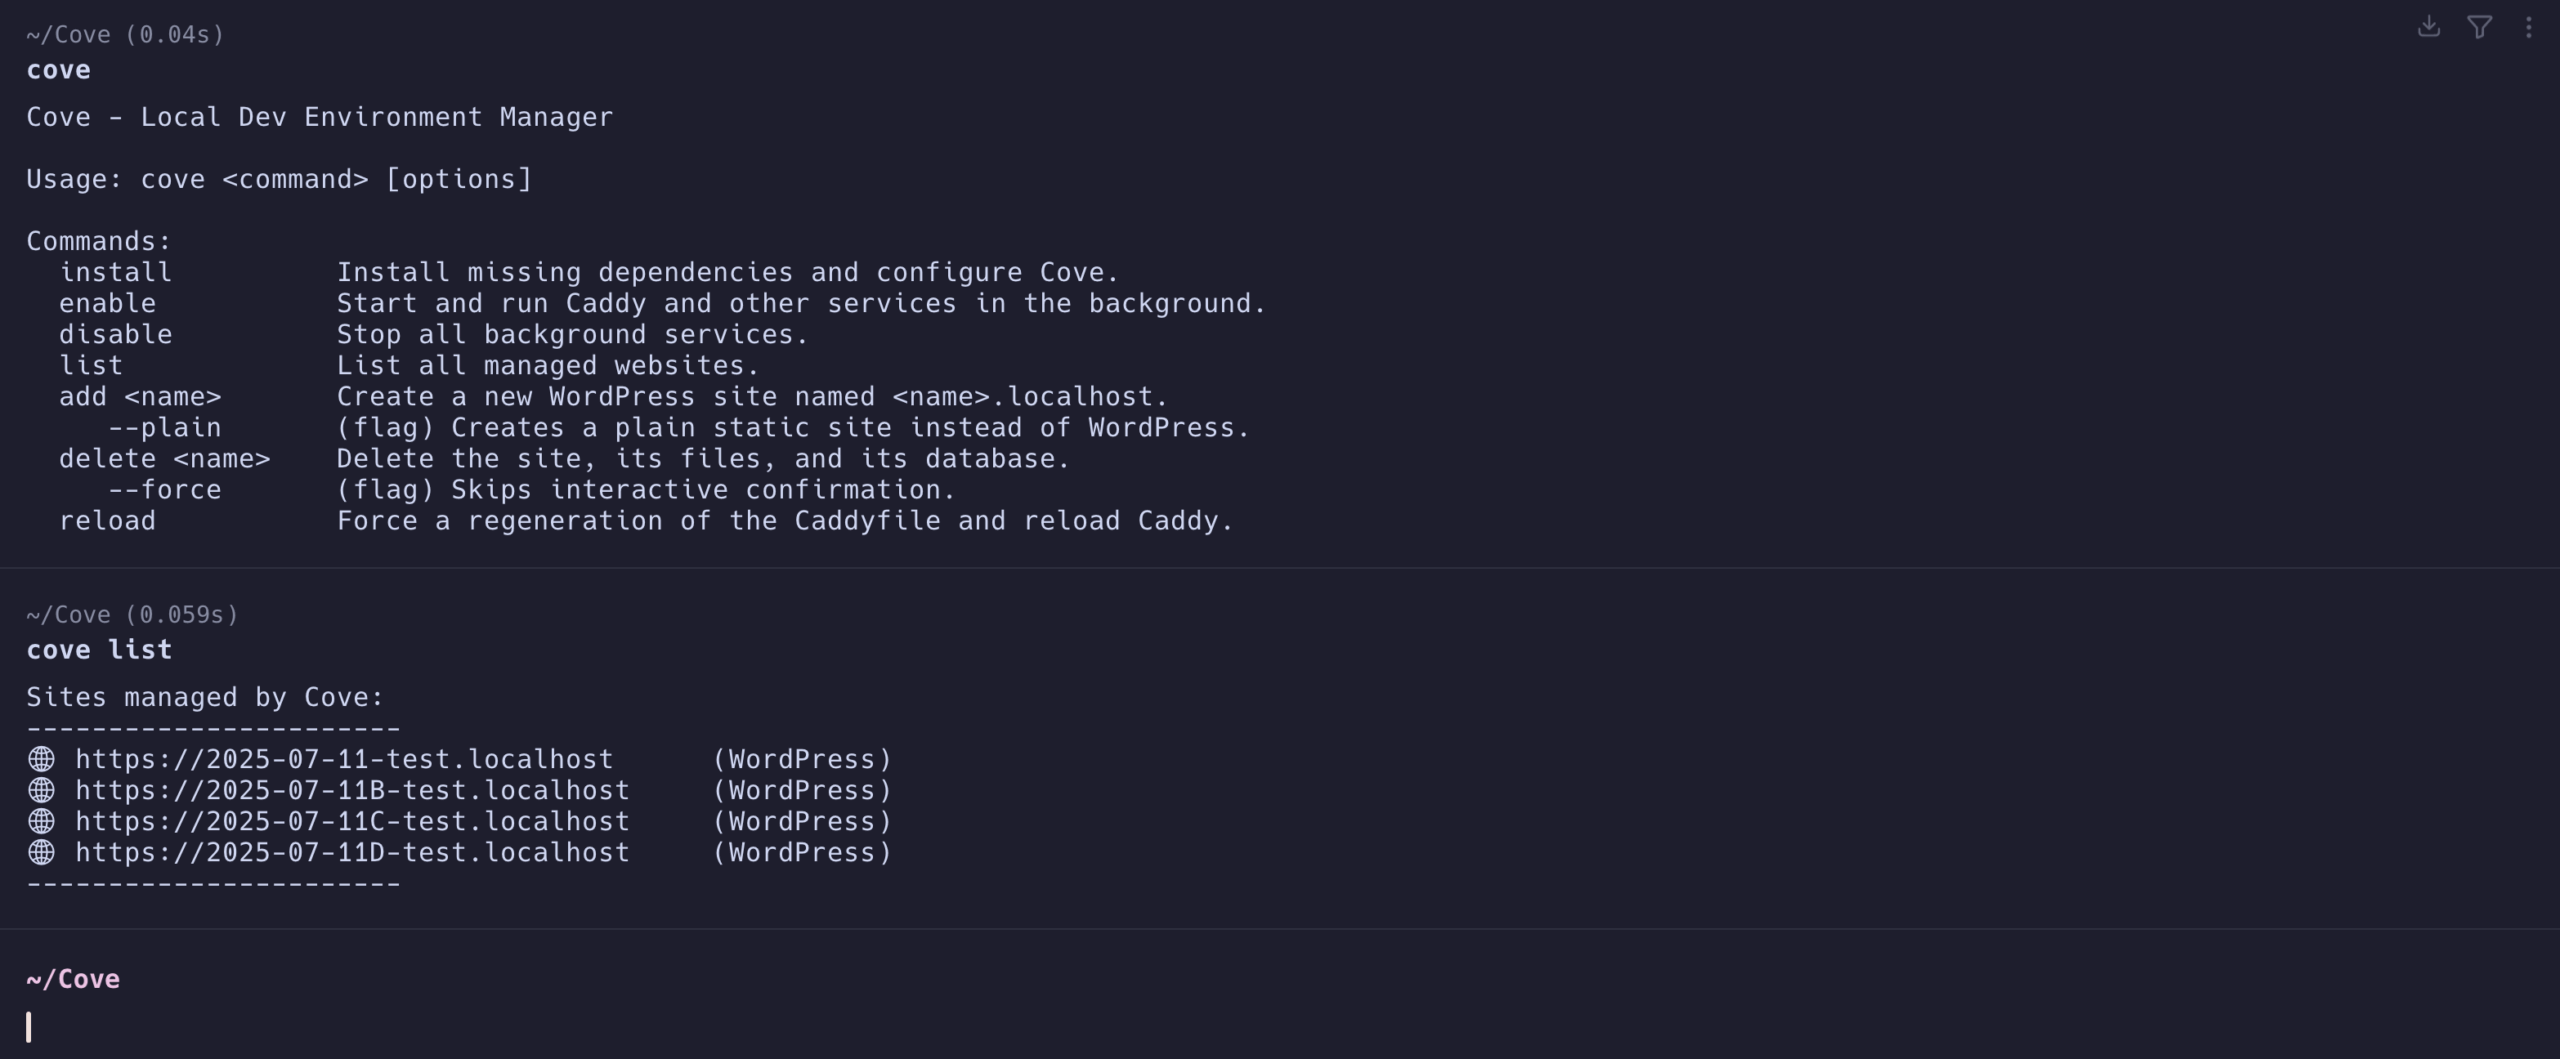Open https://2025-07-11C-test.localhost link
This screenshot has width=2560, height=1059.
point(352,821)
